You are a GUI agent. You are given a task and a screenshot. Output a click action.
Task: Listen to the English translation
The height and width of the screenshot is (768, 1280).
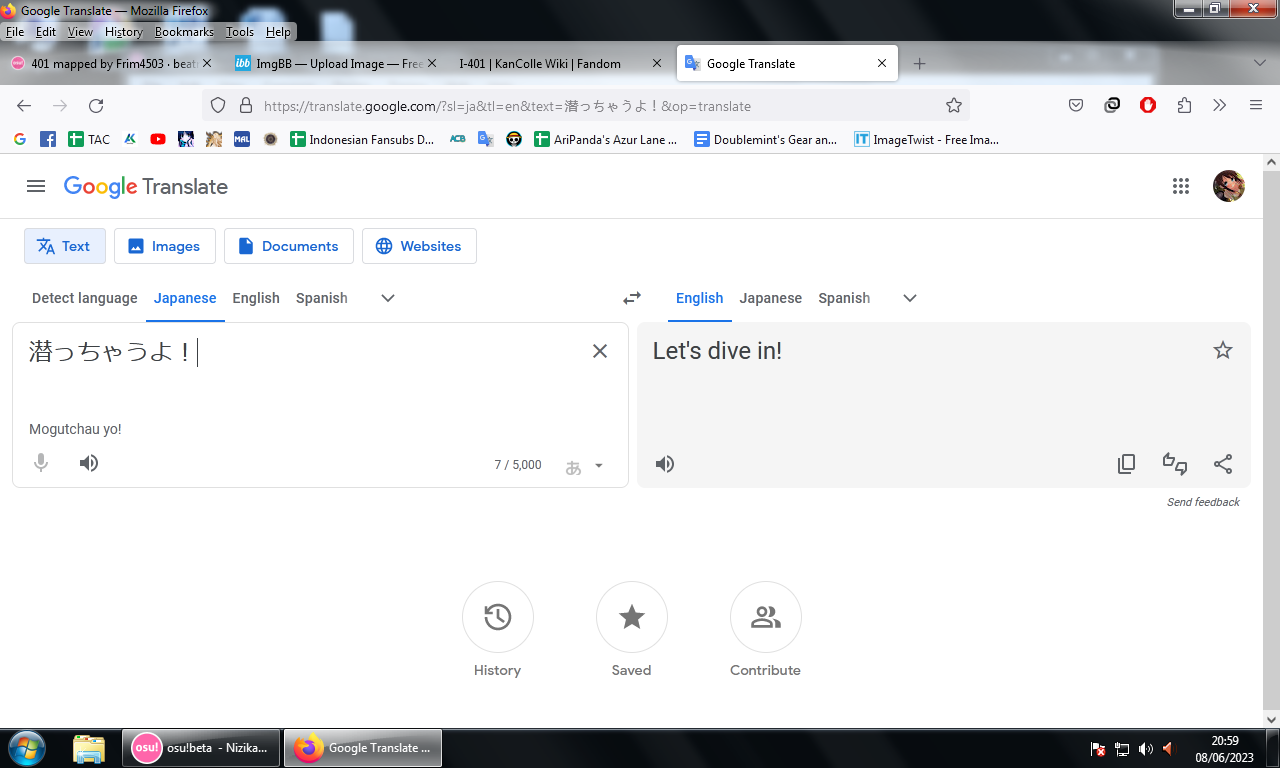click(665, 464)
